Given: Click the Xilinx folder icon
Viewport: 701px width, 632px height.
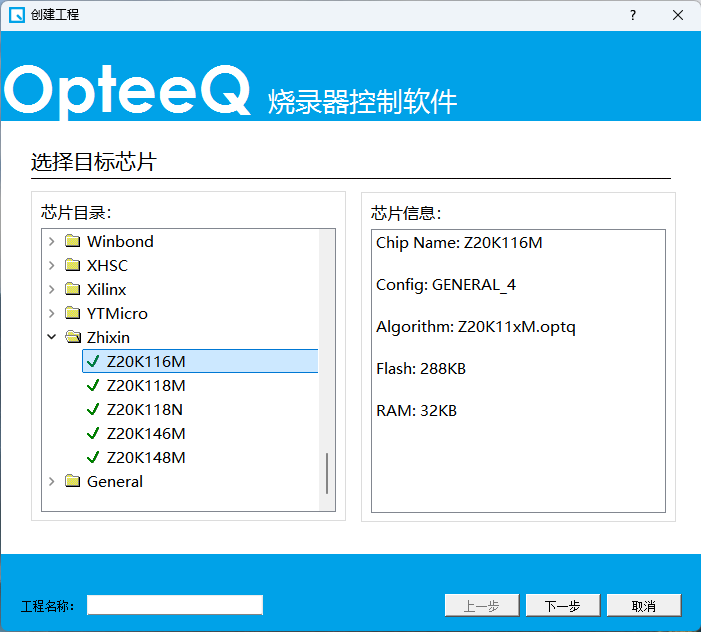Looking at the screenshot, I should click(x=72, y=289).
